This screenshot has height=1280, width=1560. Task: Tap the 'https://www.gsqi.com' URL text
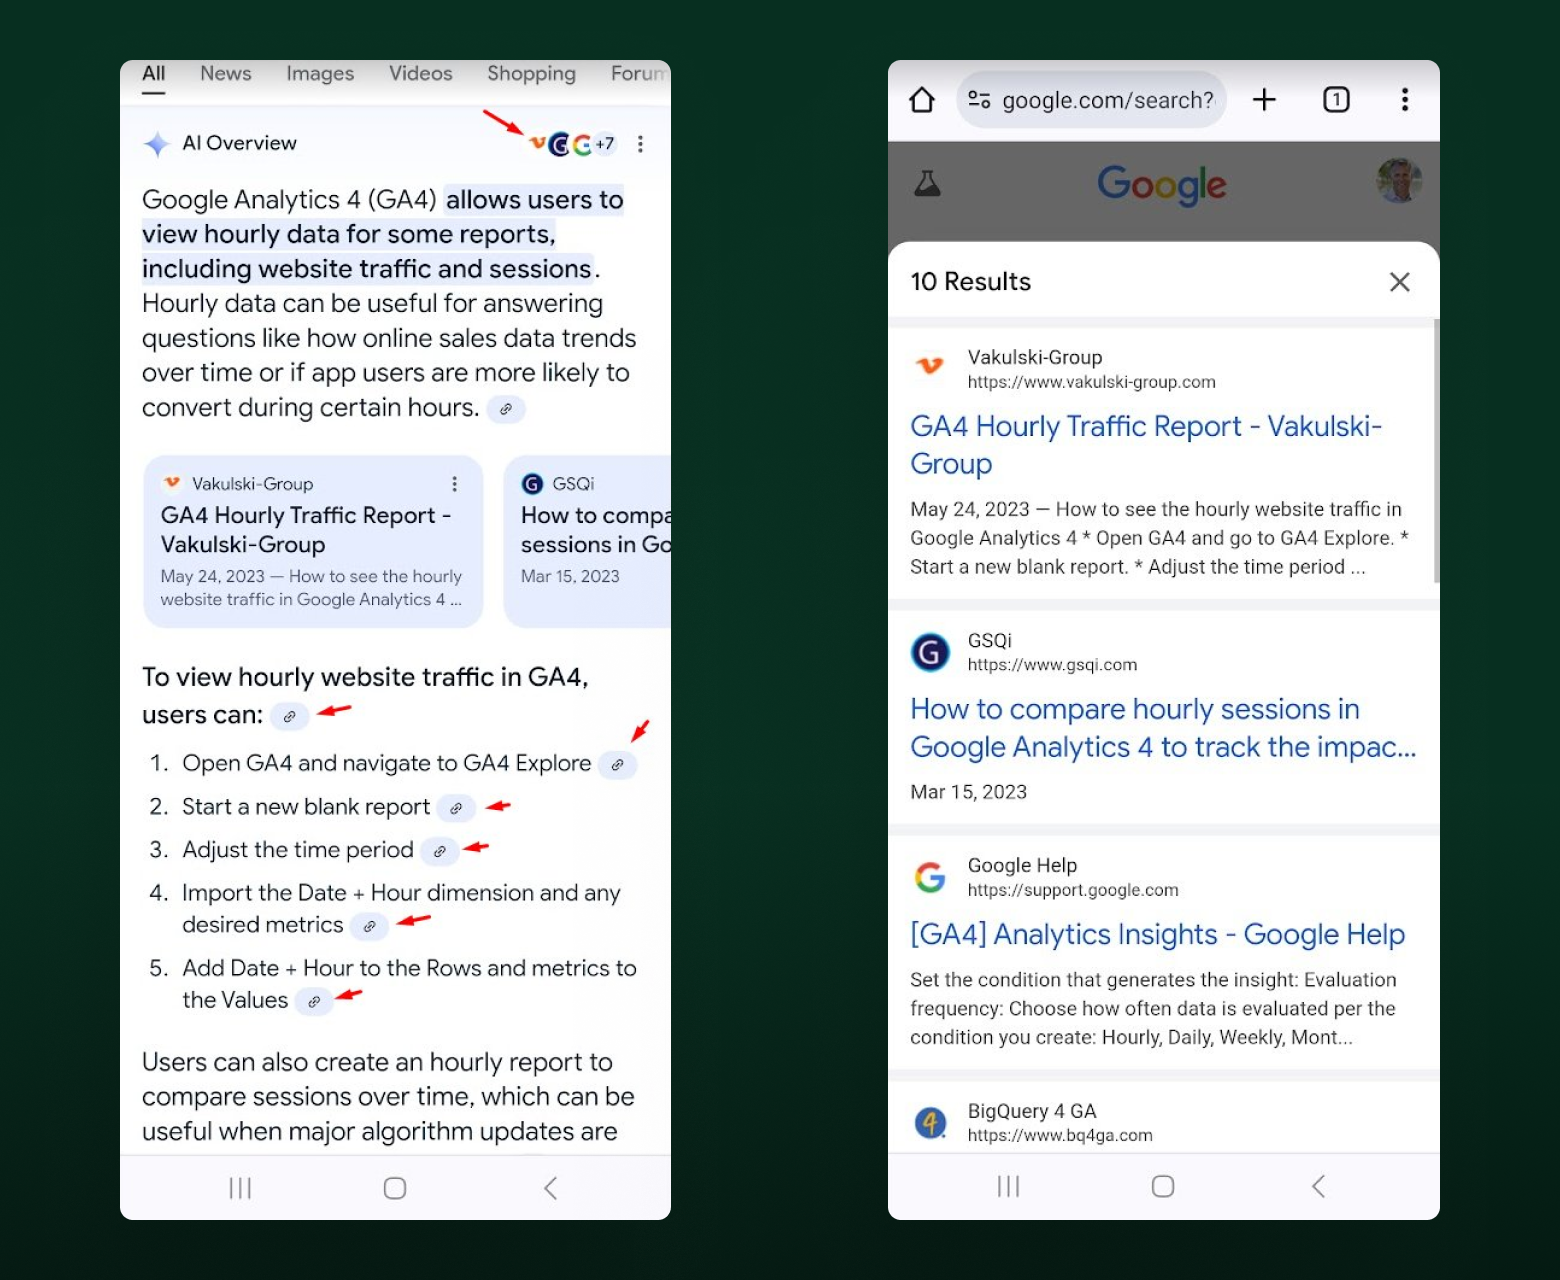(1052, 665)
